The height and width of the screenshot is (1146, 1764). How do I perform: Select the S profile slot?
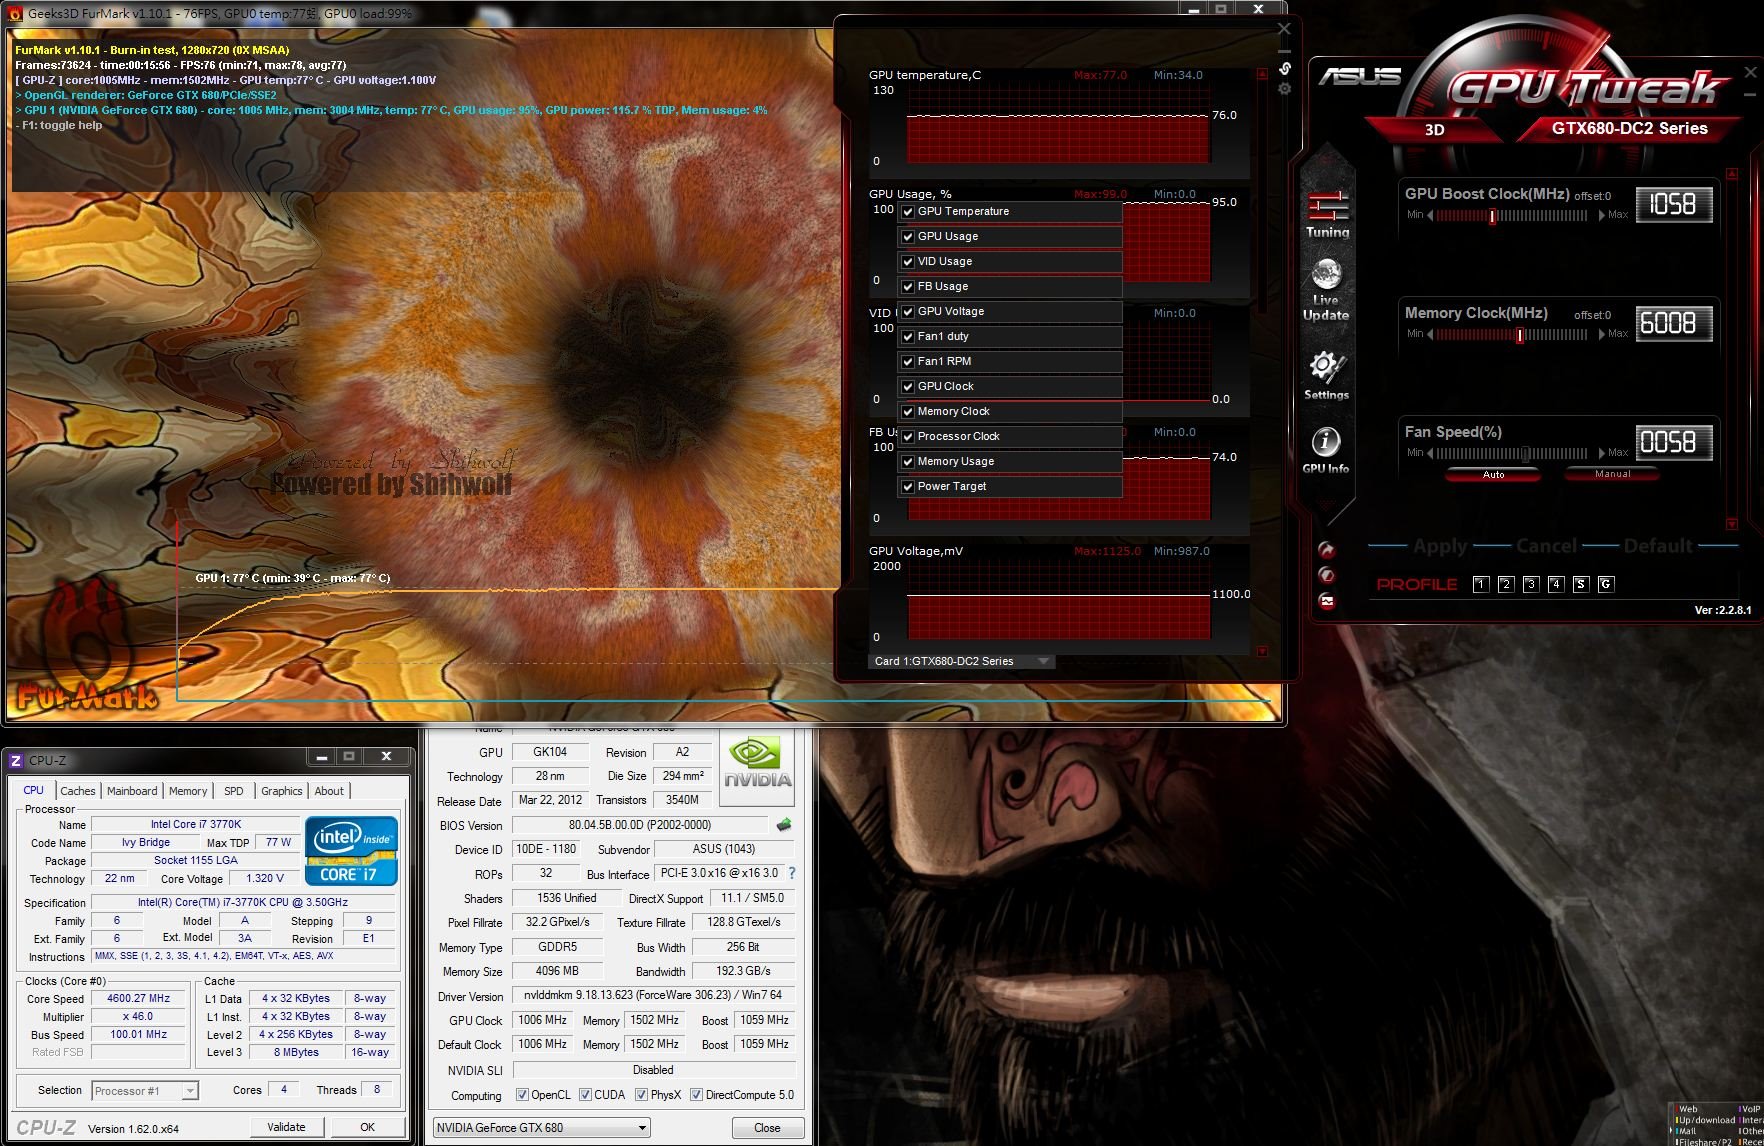click(x=1581, y=584)
